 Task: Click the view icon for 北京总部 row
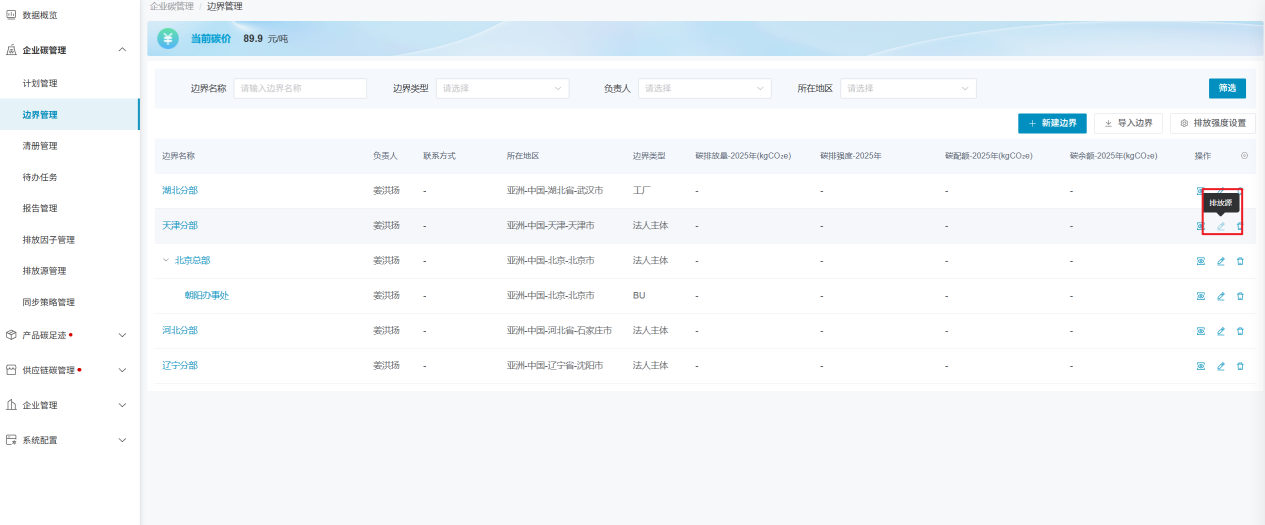coord(1200,261)
